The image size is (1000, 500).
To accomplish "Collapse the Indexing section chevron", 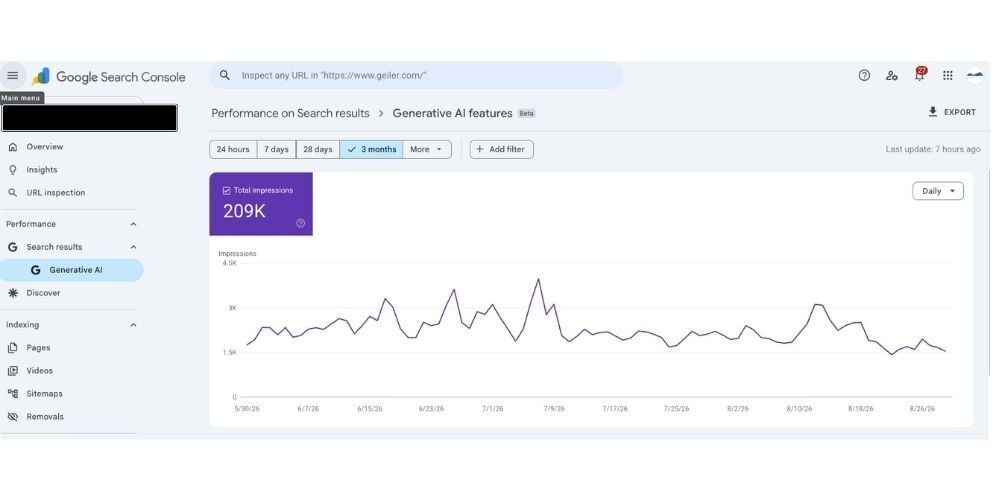I will (x=133, y=325).
